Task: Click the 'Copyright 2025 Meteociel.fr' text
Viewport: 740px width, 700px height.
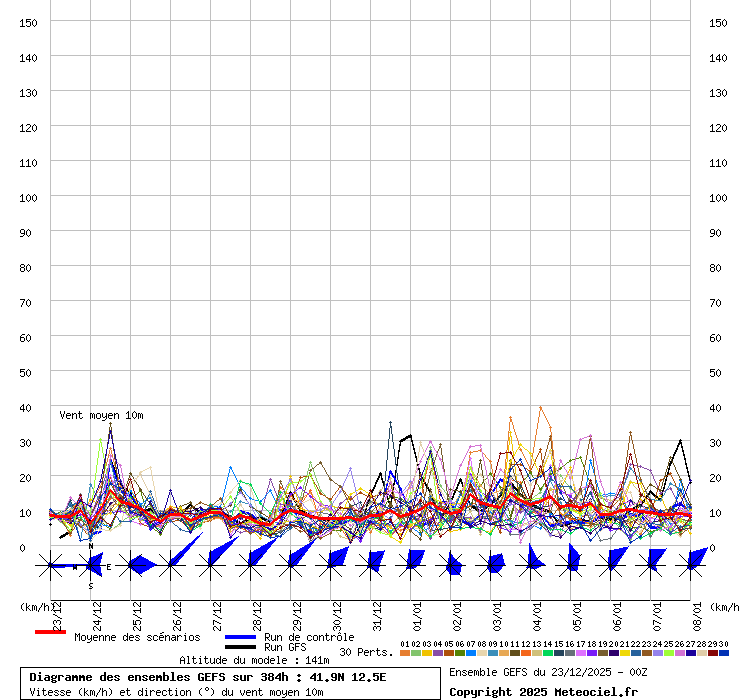Action: pos(543,691)
